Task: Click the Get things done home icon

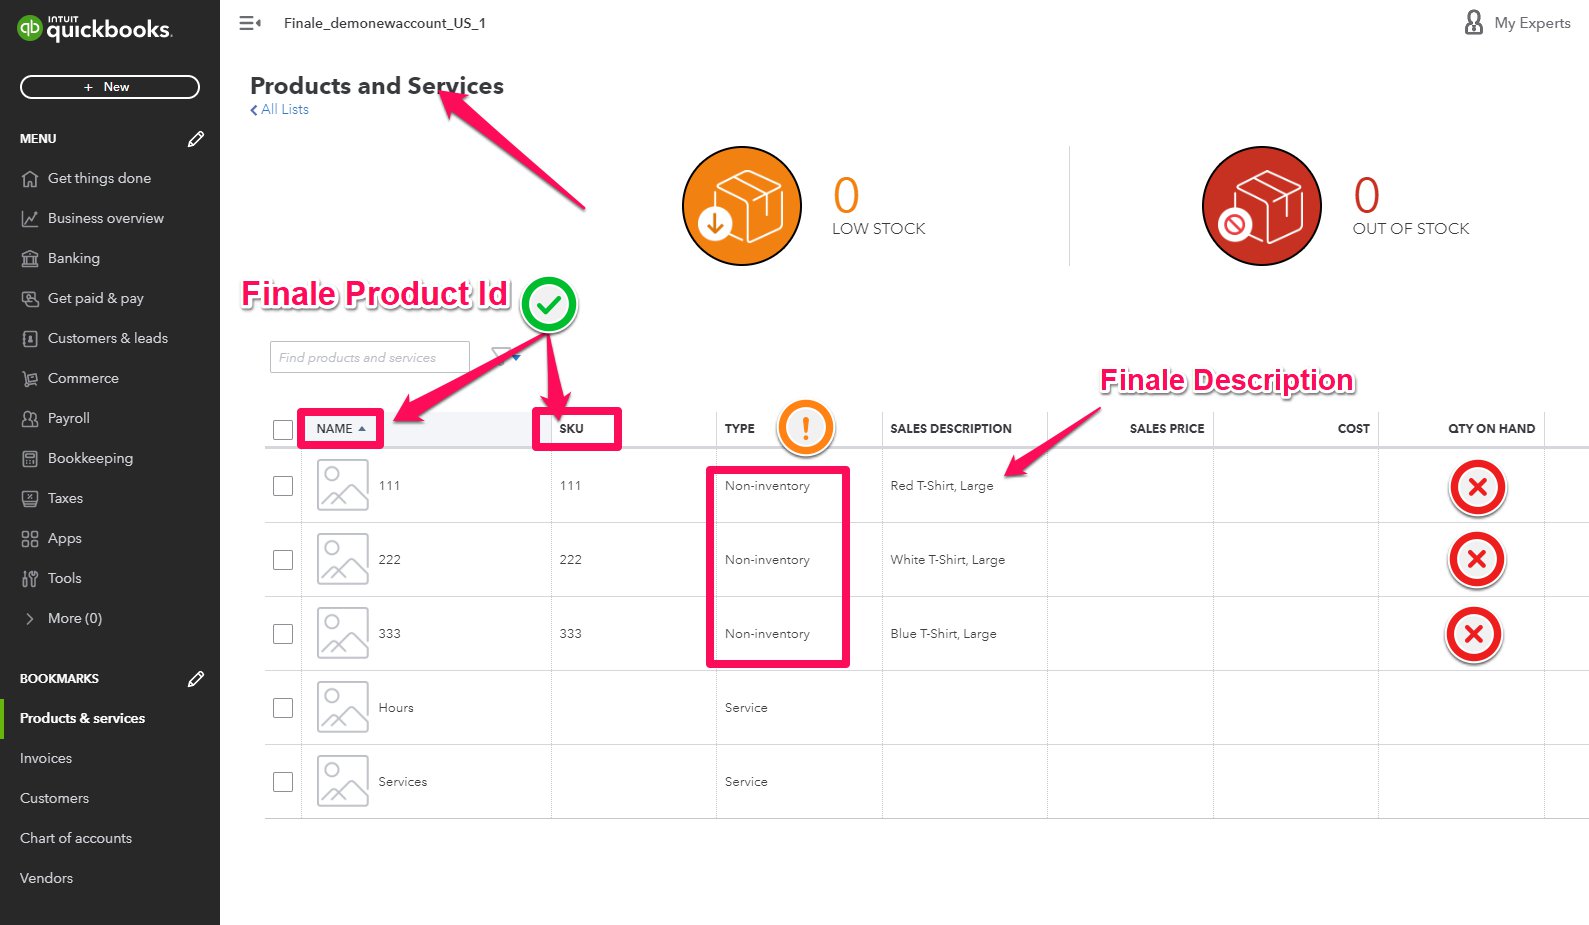Action: pos(30,179)
